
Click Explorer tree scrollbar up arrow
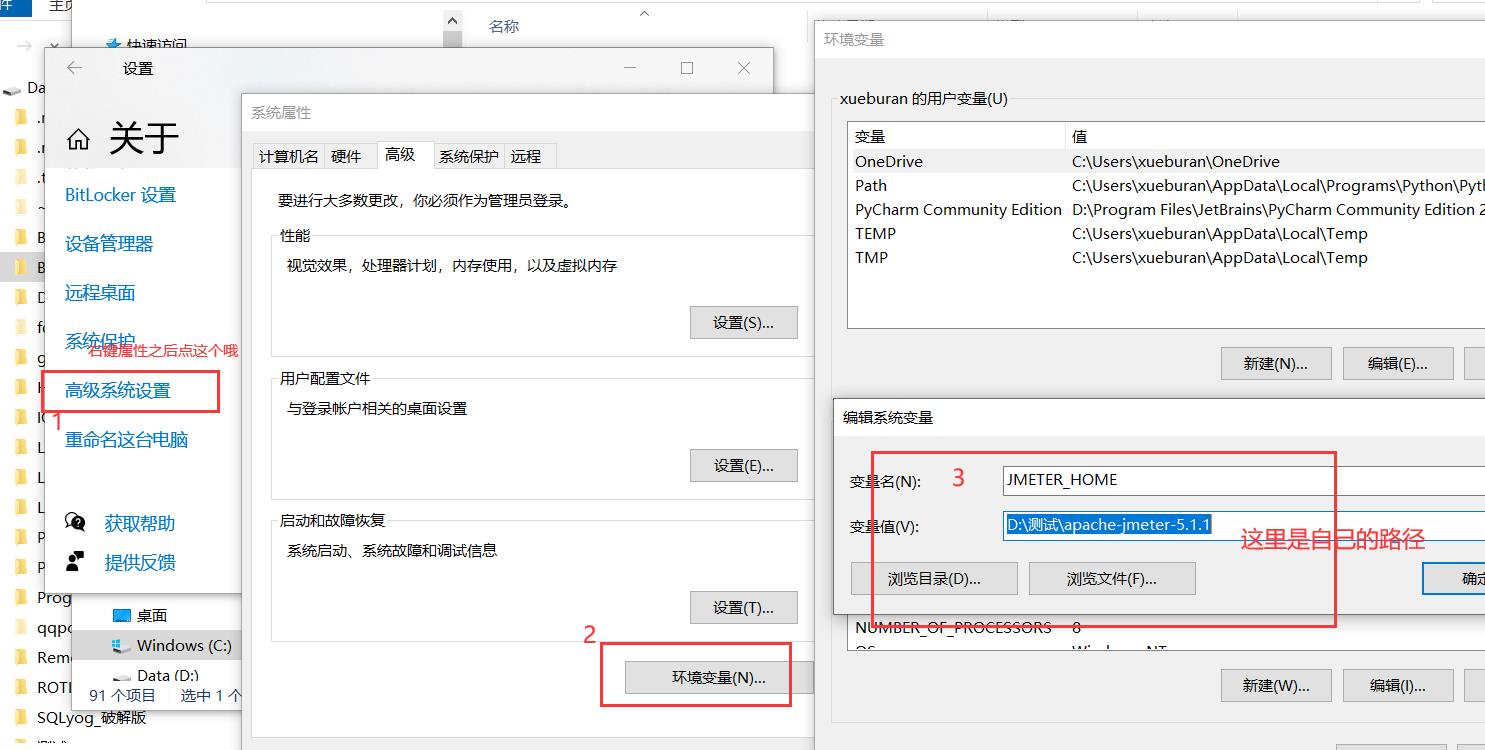tap(453, 21)
